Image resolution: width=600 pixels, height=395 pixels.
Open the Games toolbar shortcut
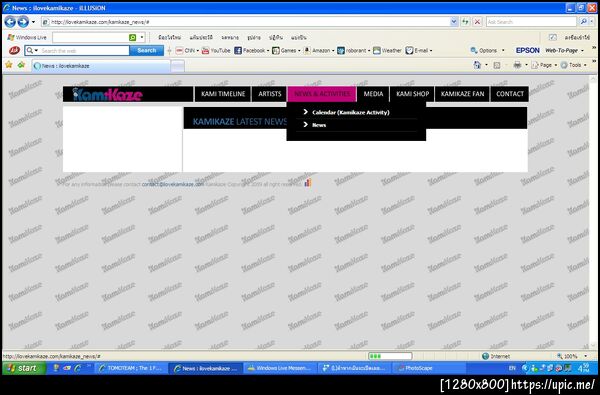pos(286,51)
